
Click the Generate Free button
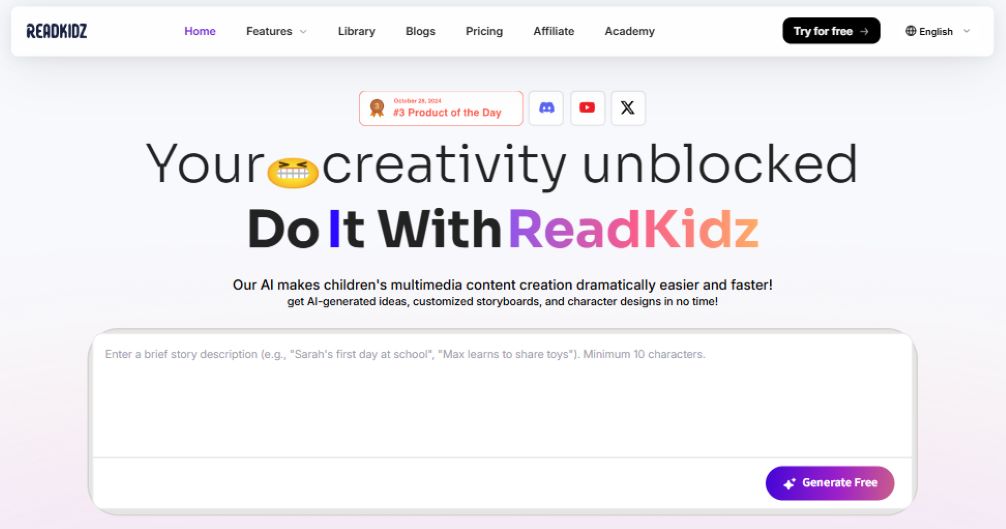point(830,483)
